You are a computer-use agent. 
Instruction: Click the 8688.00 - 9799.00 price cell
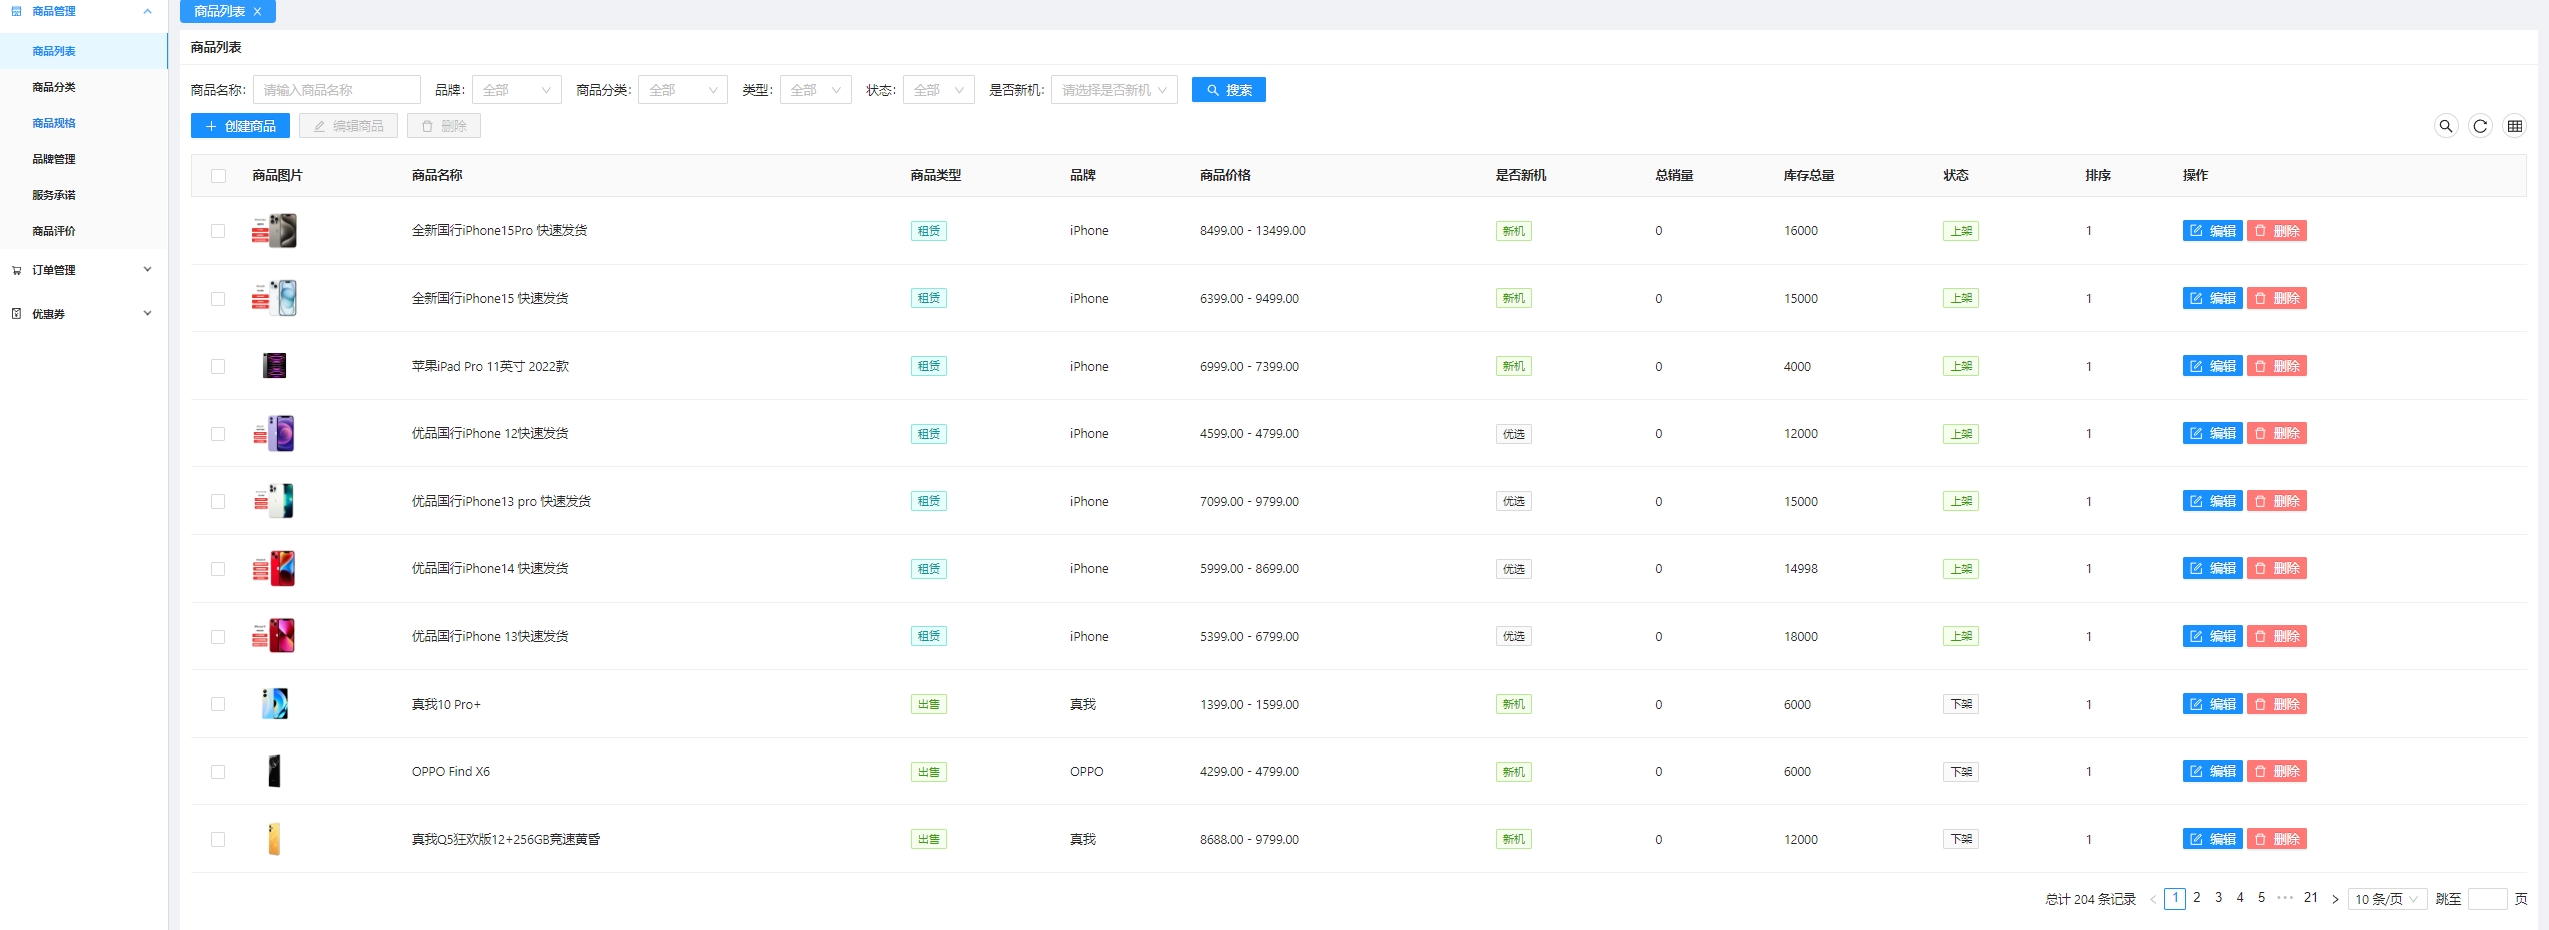tap(1249, 840)
